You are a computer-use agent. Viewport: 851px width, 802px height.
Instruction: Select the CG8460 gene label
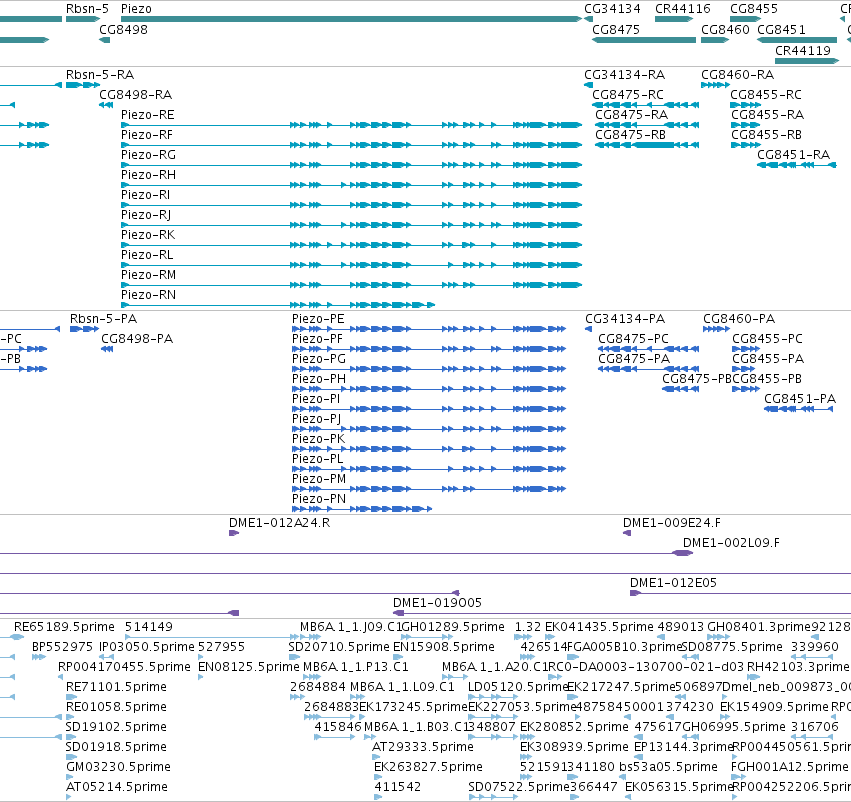click(725, 29)
